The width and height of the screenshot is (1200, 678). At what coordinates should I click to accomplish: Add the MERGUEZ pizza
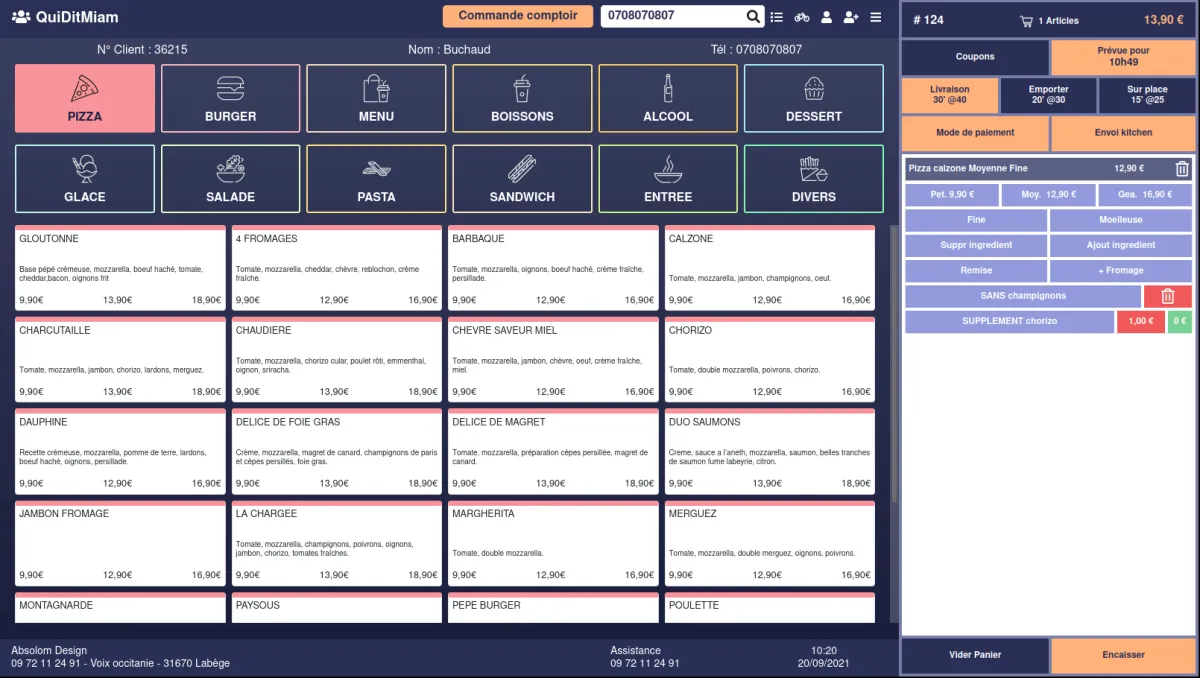(770, 543)
